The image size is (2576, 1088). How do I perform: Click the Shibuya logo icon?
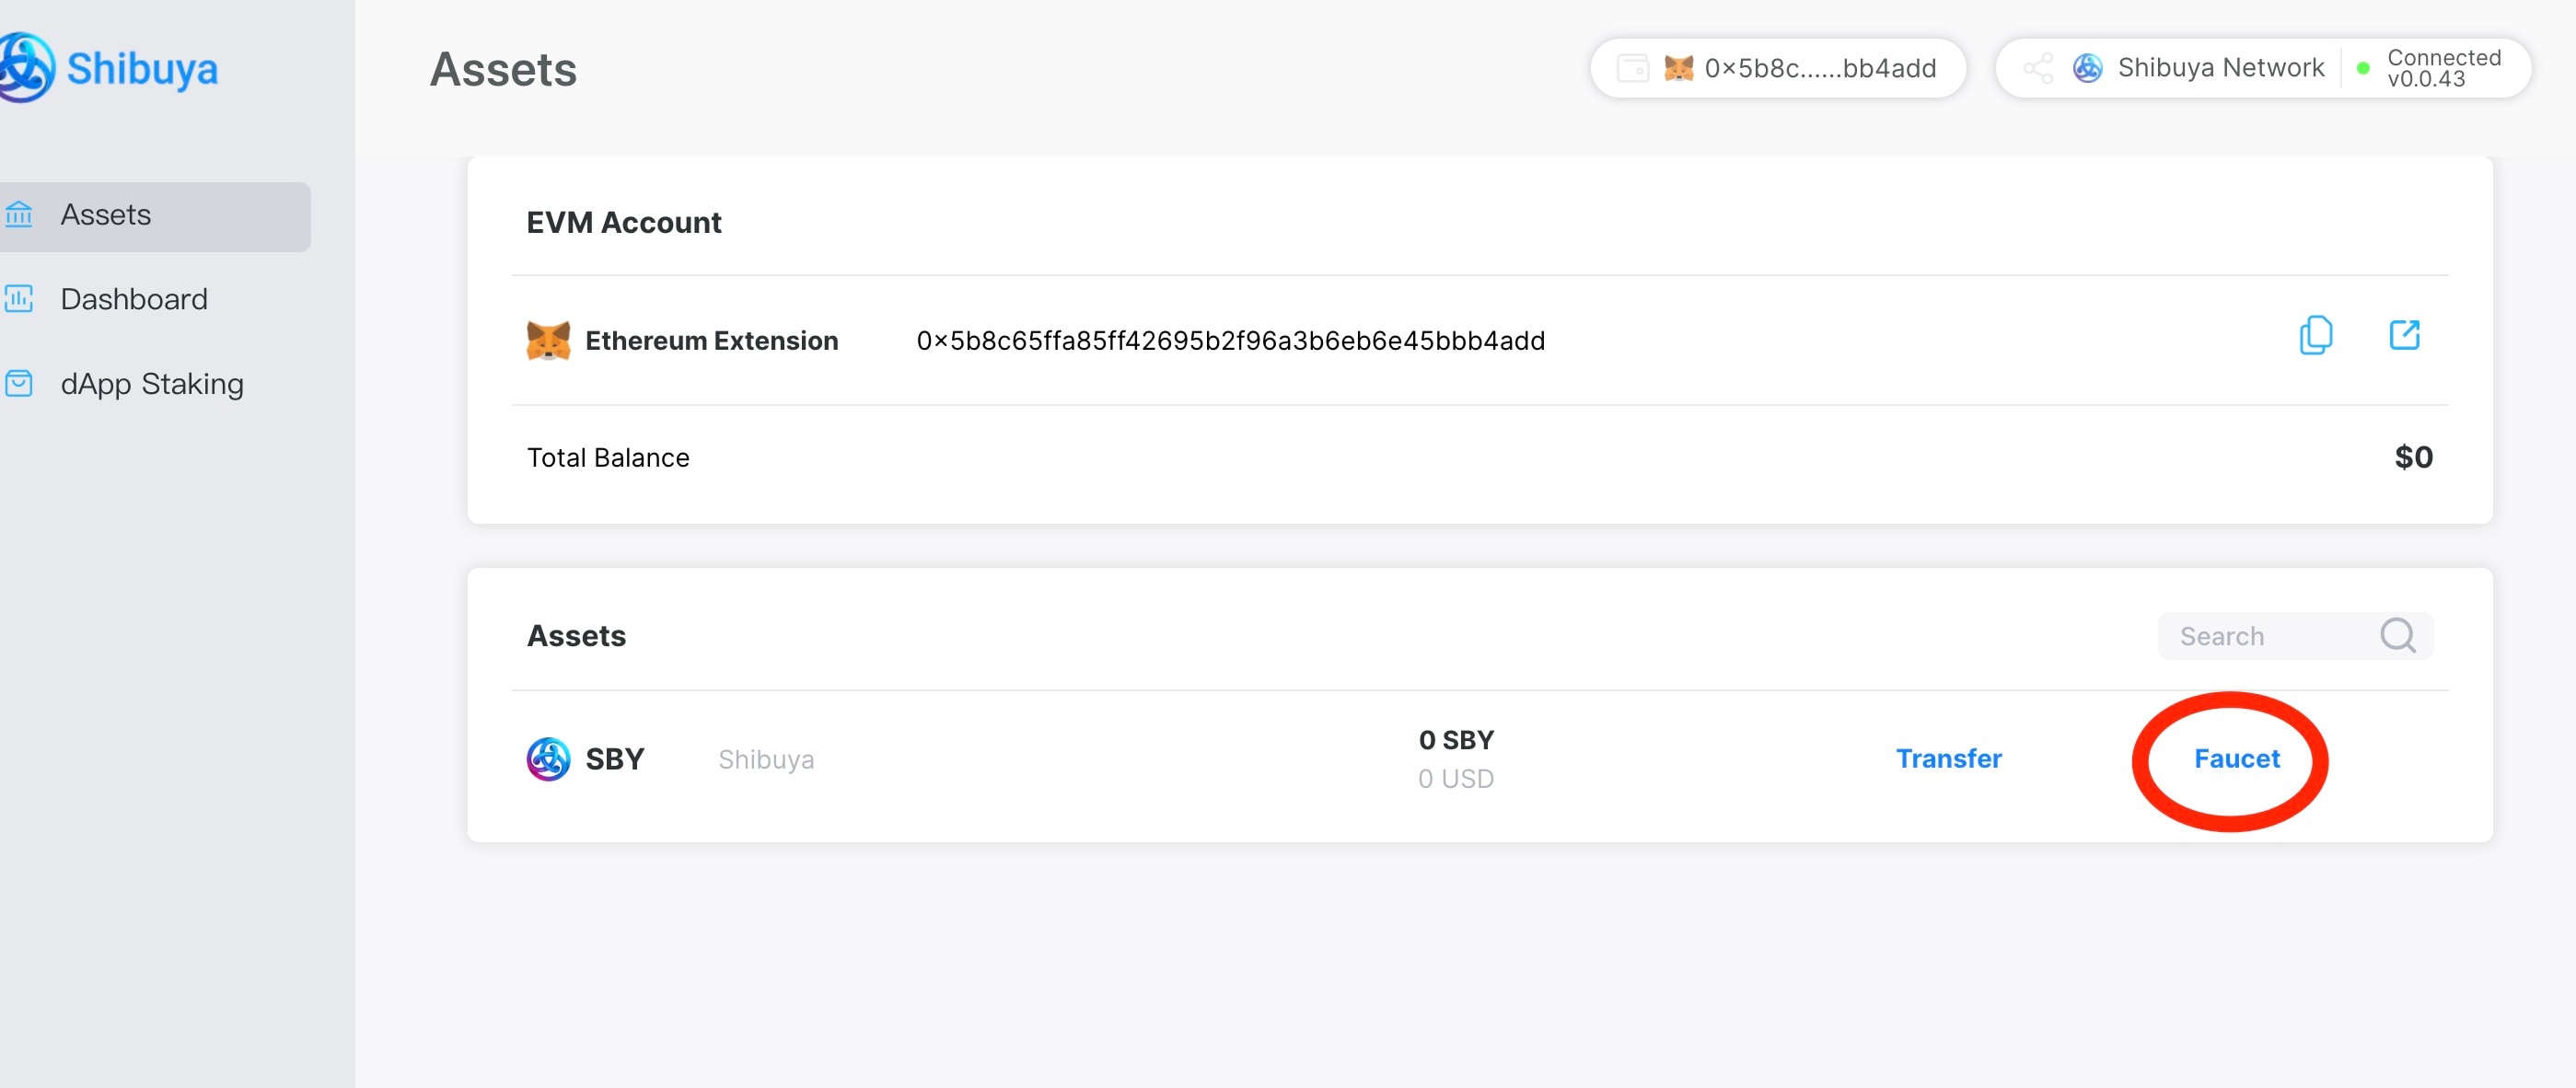coord(24,68)
